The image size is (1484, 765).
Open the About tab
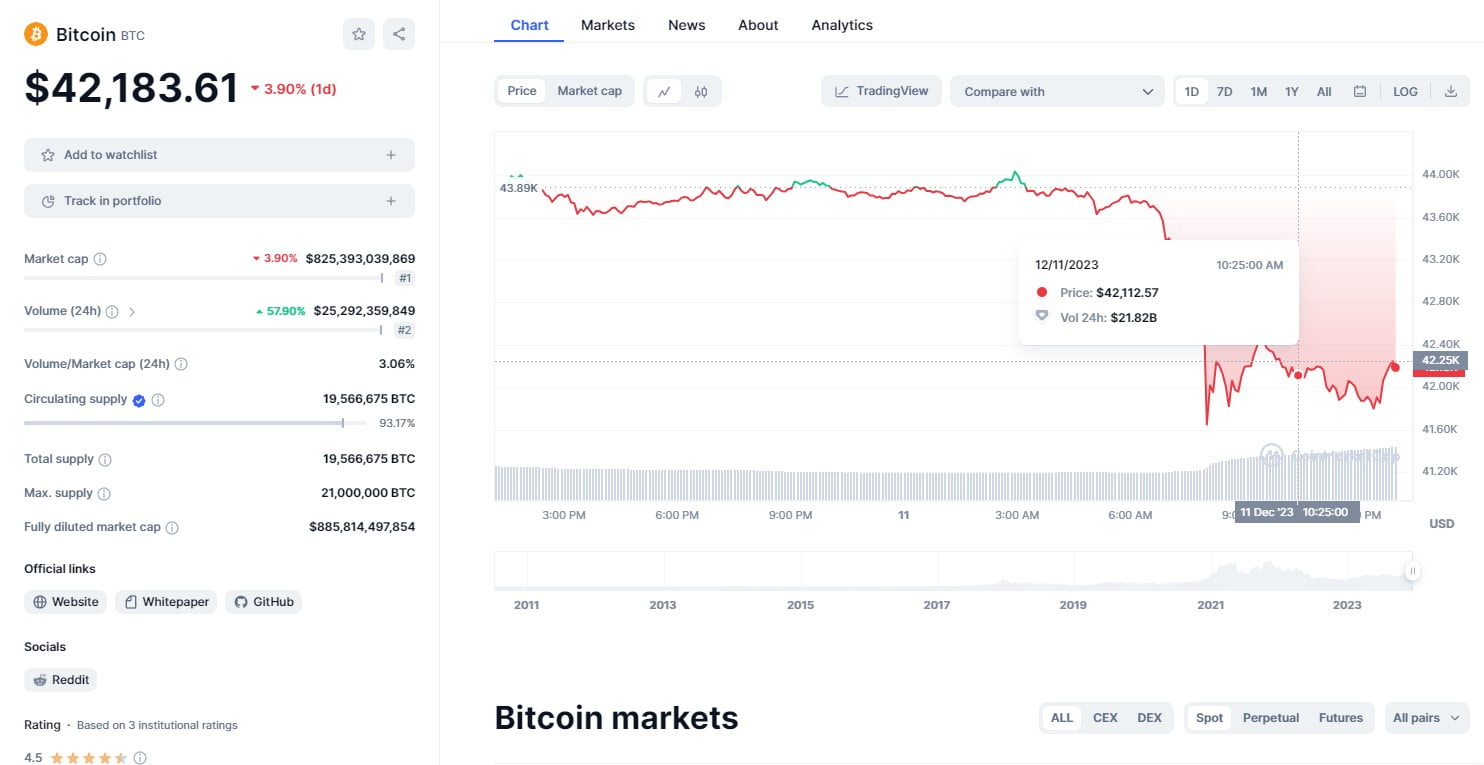tap(758, 25)
